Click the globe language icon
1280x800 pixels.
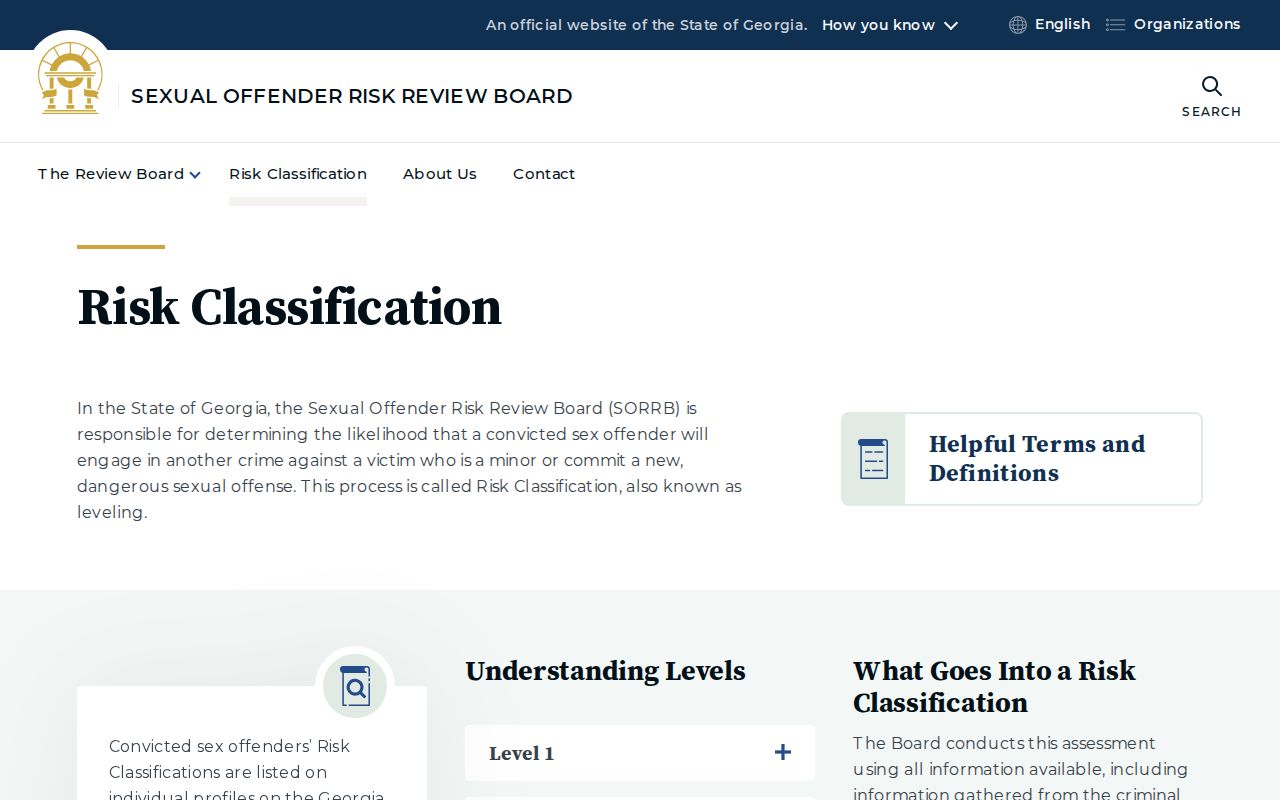(1018, 25)
